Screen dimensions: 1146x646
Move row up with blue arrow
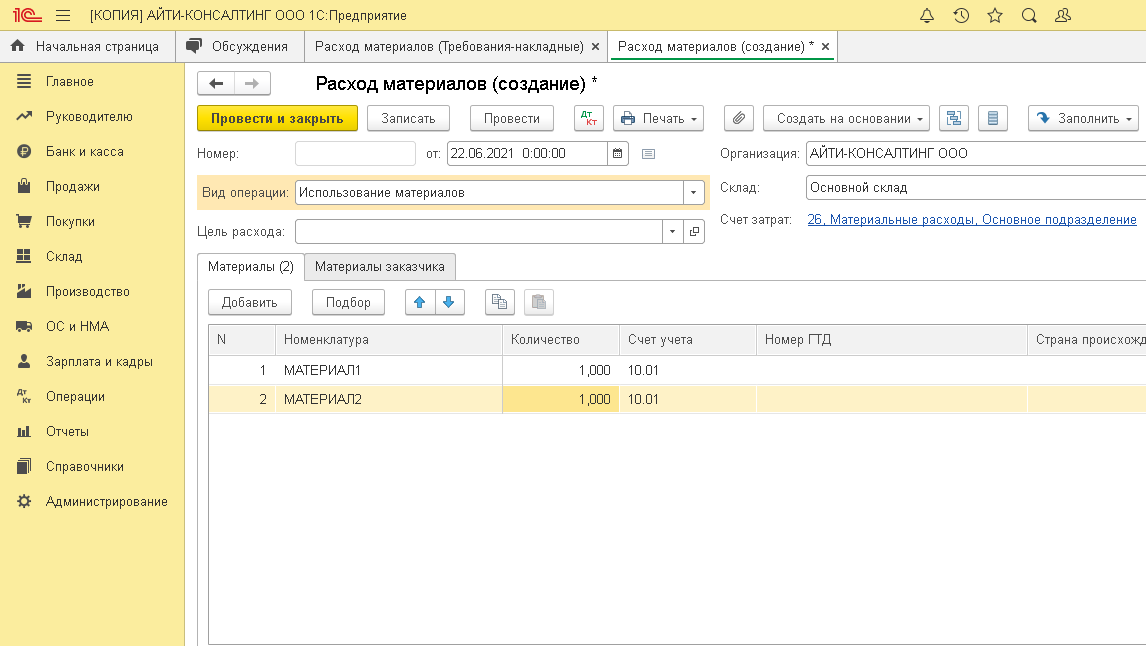(420, 302)
